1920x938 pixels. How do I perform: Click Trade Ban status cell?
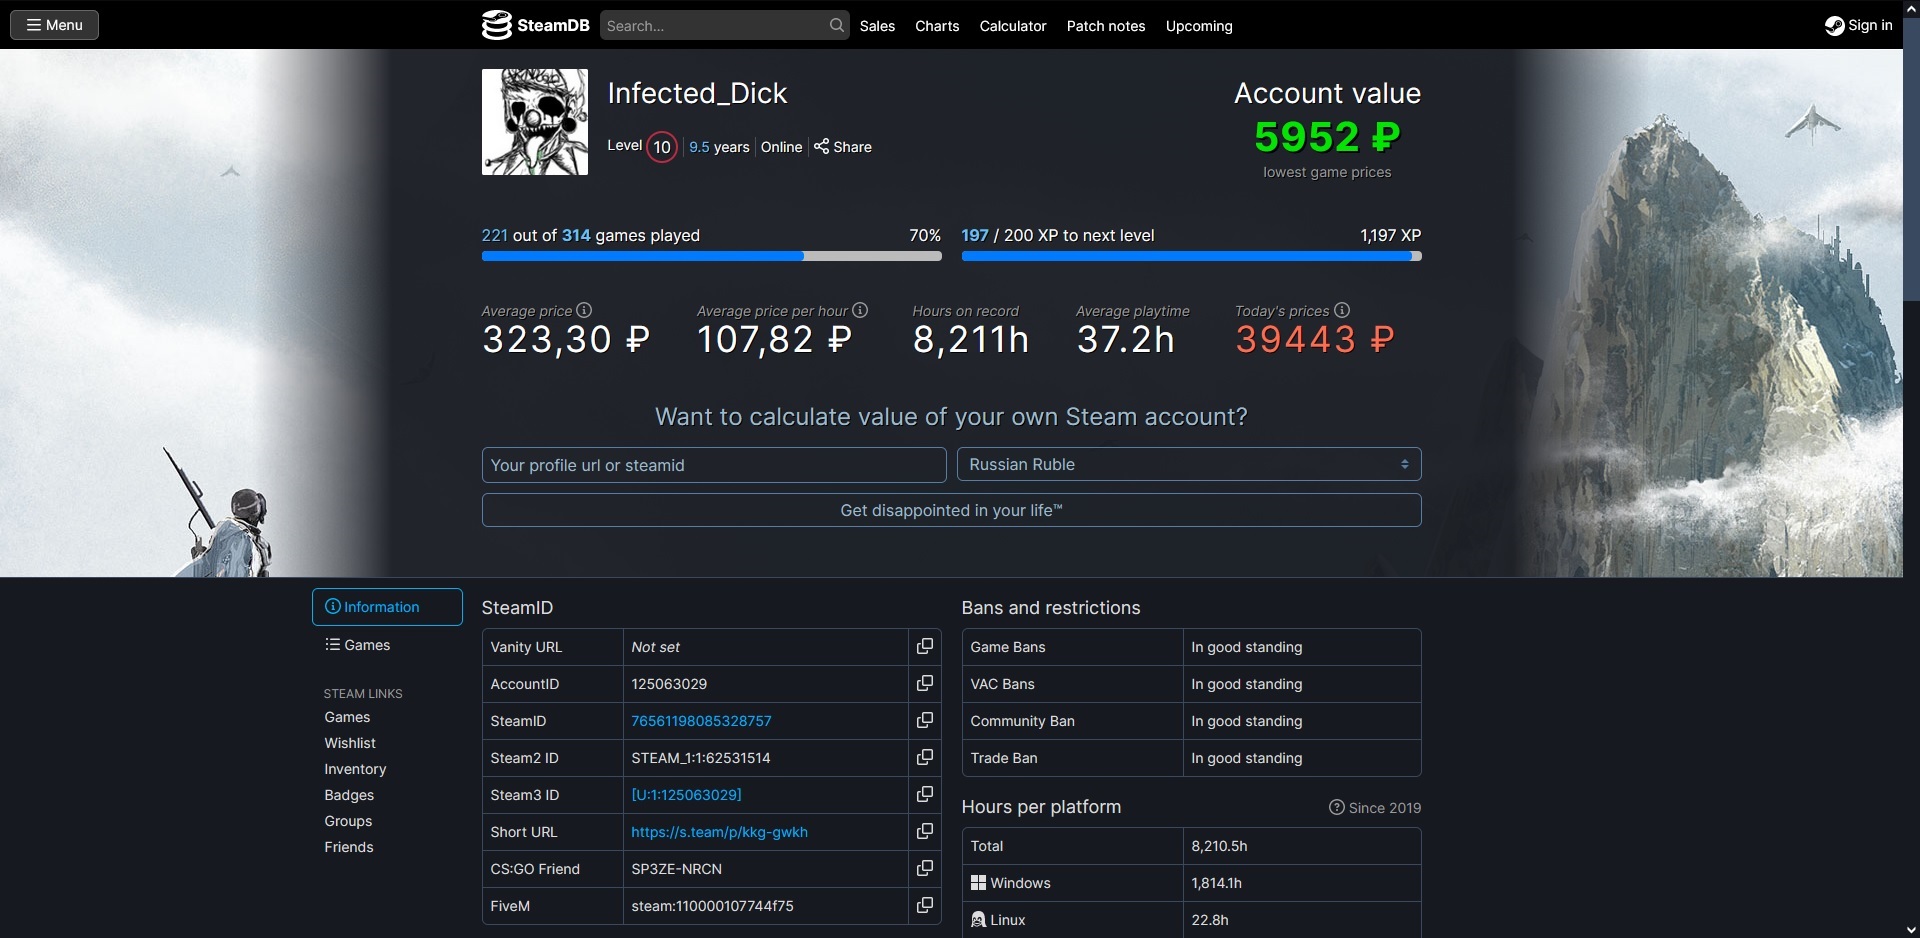coord(1301,758)
